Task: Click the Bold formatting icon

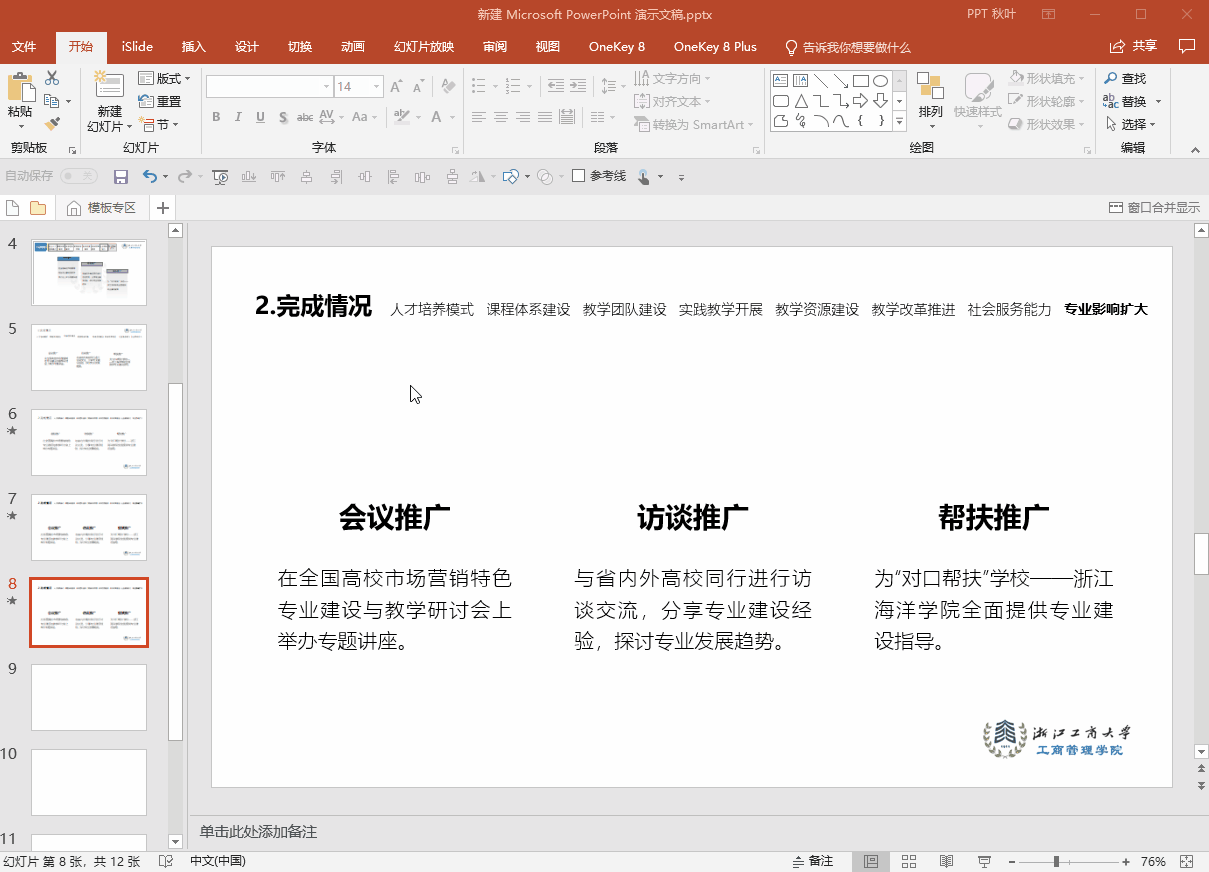Action: pyautogui.click(x=216, y=117)
